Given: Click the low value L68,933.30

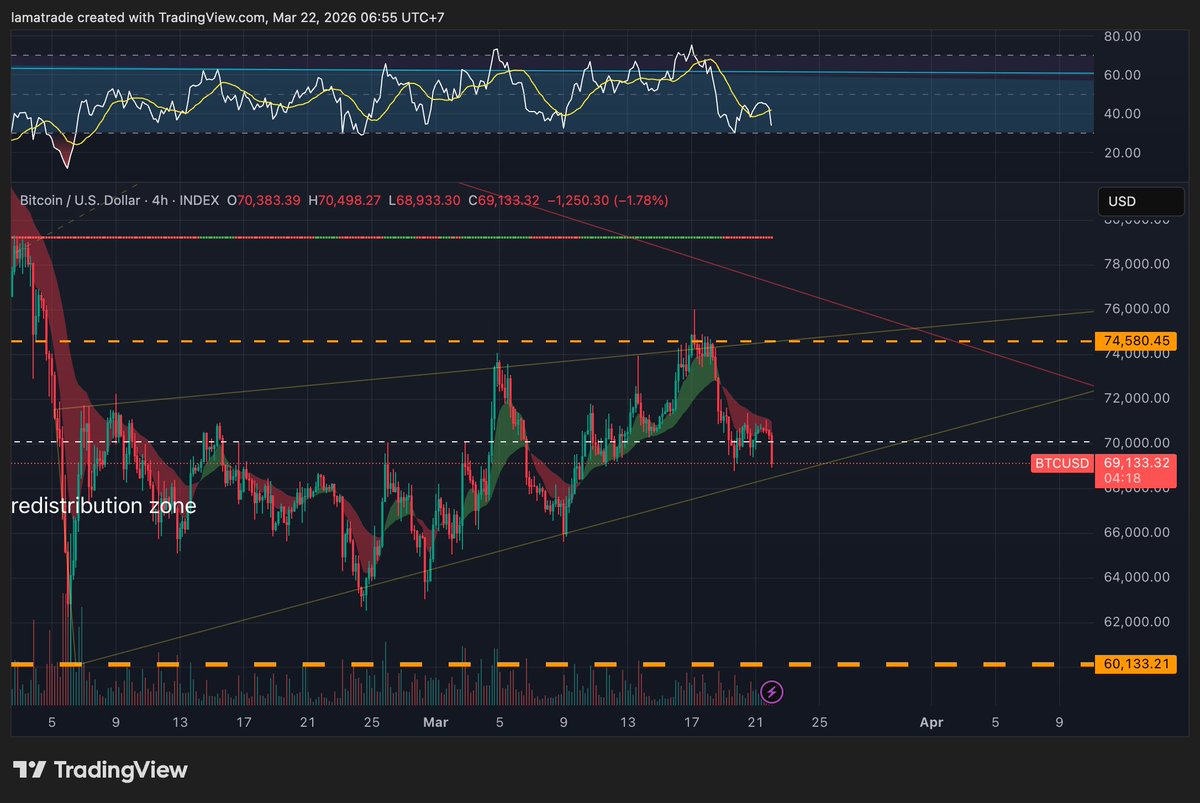Looking at the screenshot, I should 425,201.
